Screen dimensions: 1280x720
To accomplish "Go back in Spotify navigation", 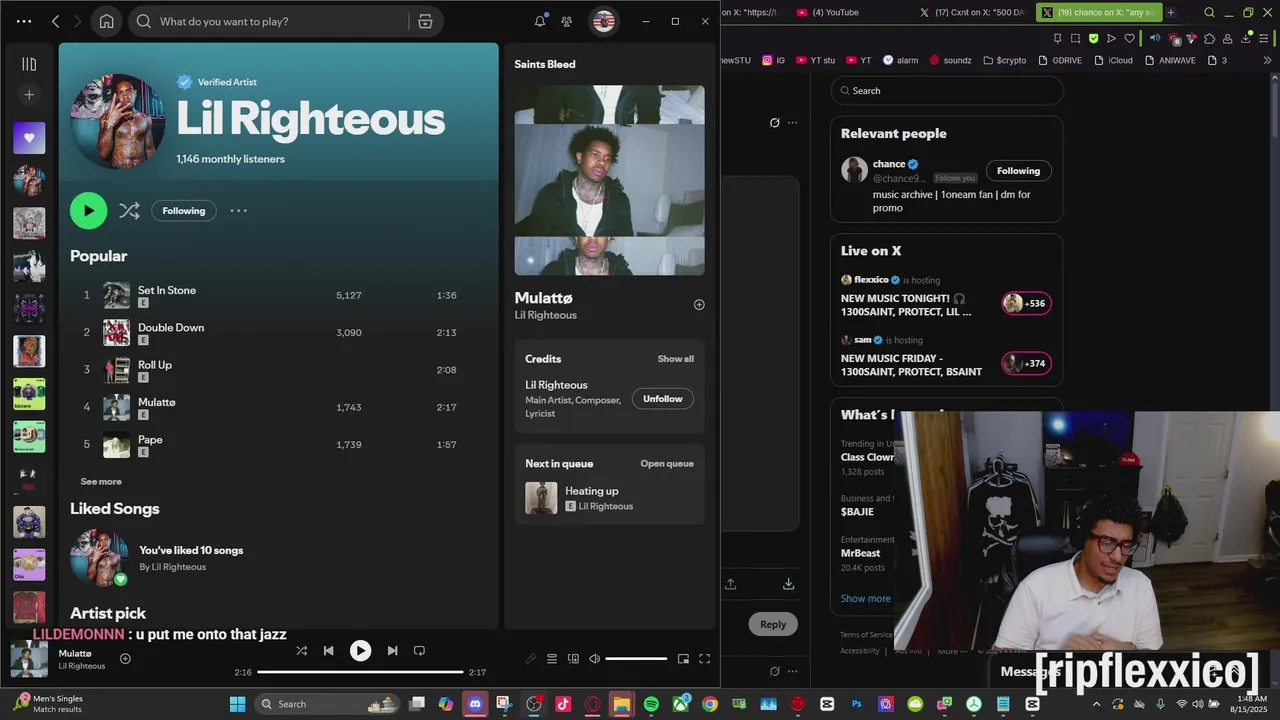I will (x=56, y=21).
